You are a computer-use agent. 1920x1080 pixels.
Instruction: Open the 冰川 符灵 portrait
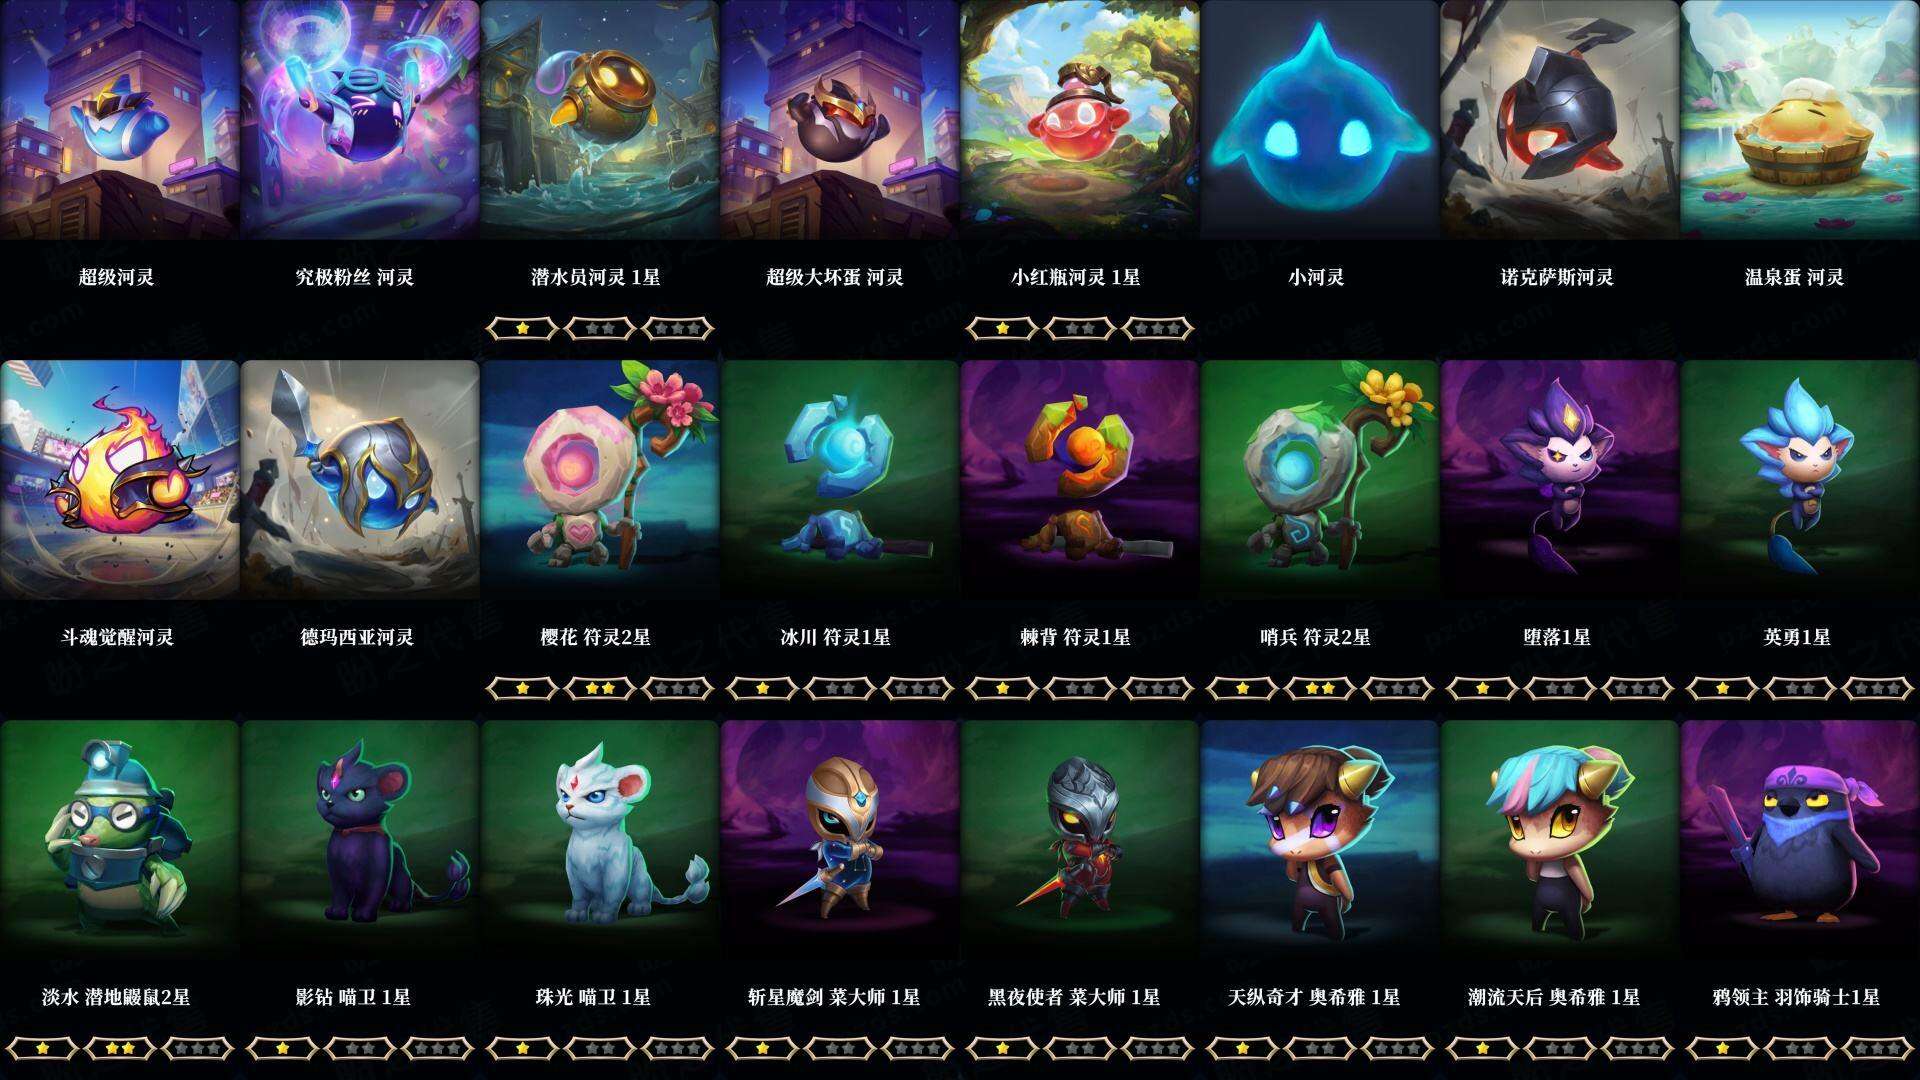pos(839,479)
